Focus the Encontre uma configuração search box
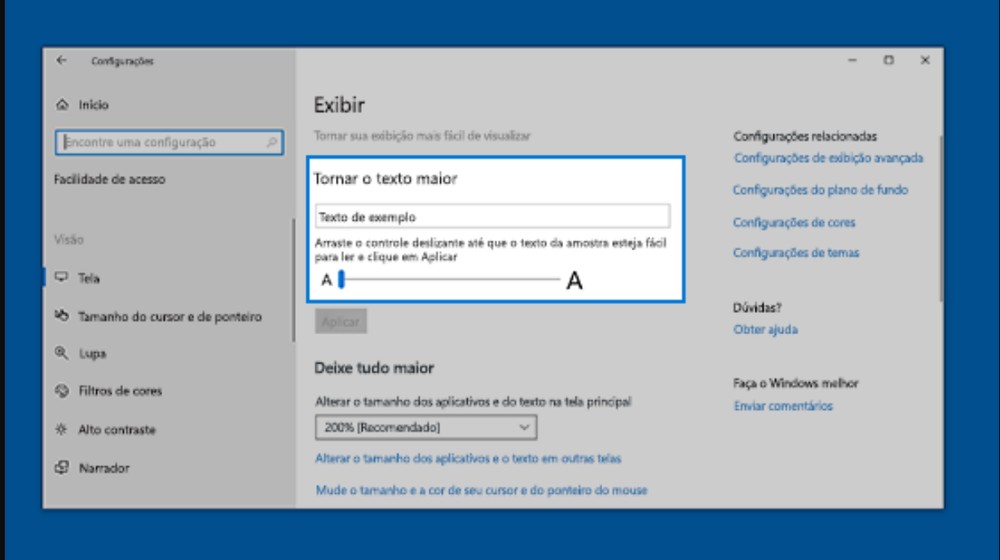The width and height of the screenshot is (1000, 560). point(169,142)
